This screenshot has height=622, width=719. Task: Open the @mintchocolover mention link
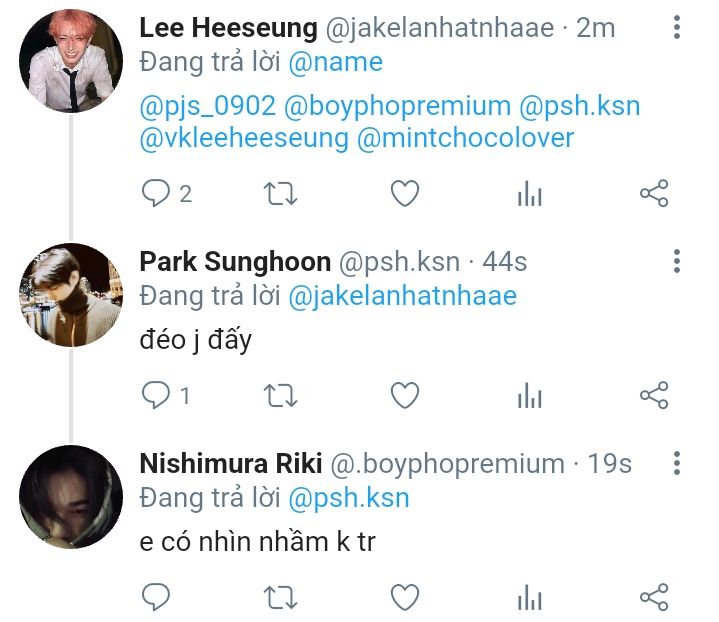[x=466, y=138]
